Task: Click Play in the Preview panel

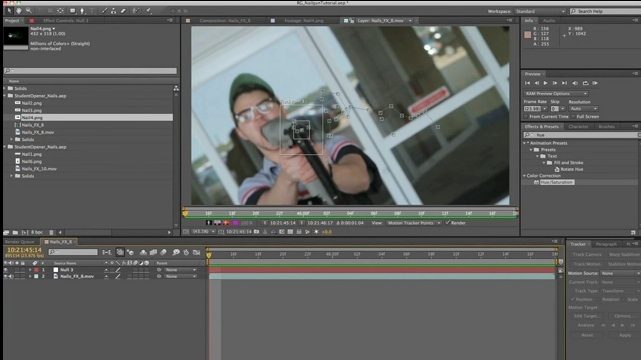Action: click(545, 83)
